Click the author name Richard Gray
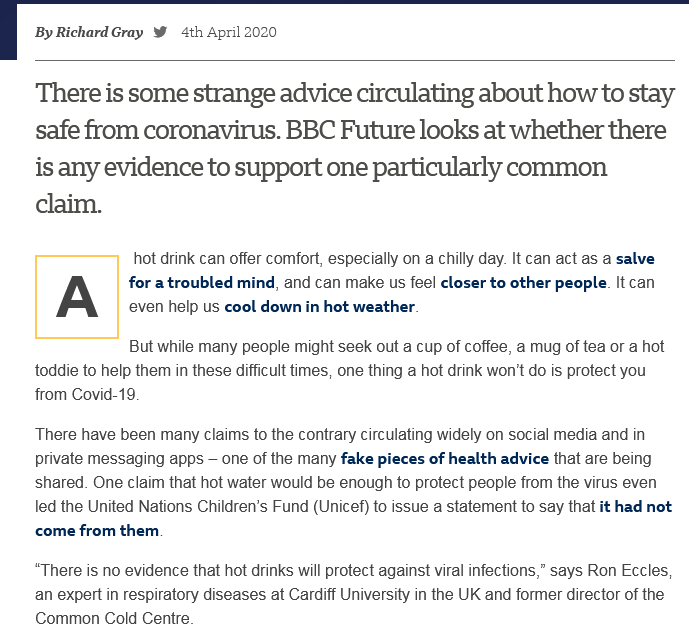Image resolution: width=689 pixels, height=638 pixels. pyautogui.click(x=99, y=32)
